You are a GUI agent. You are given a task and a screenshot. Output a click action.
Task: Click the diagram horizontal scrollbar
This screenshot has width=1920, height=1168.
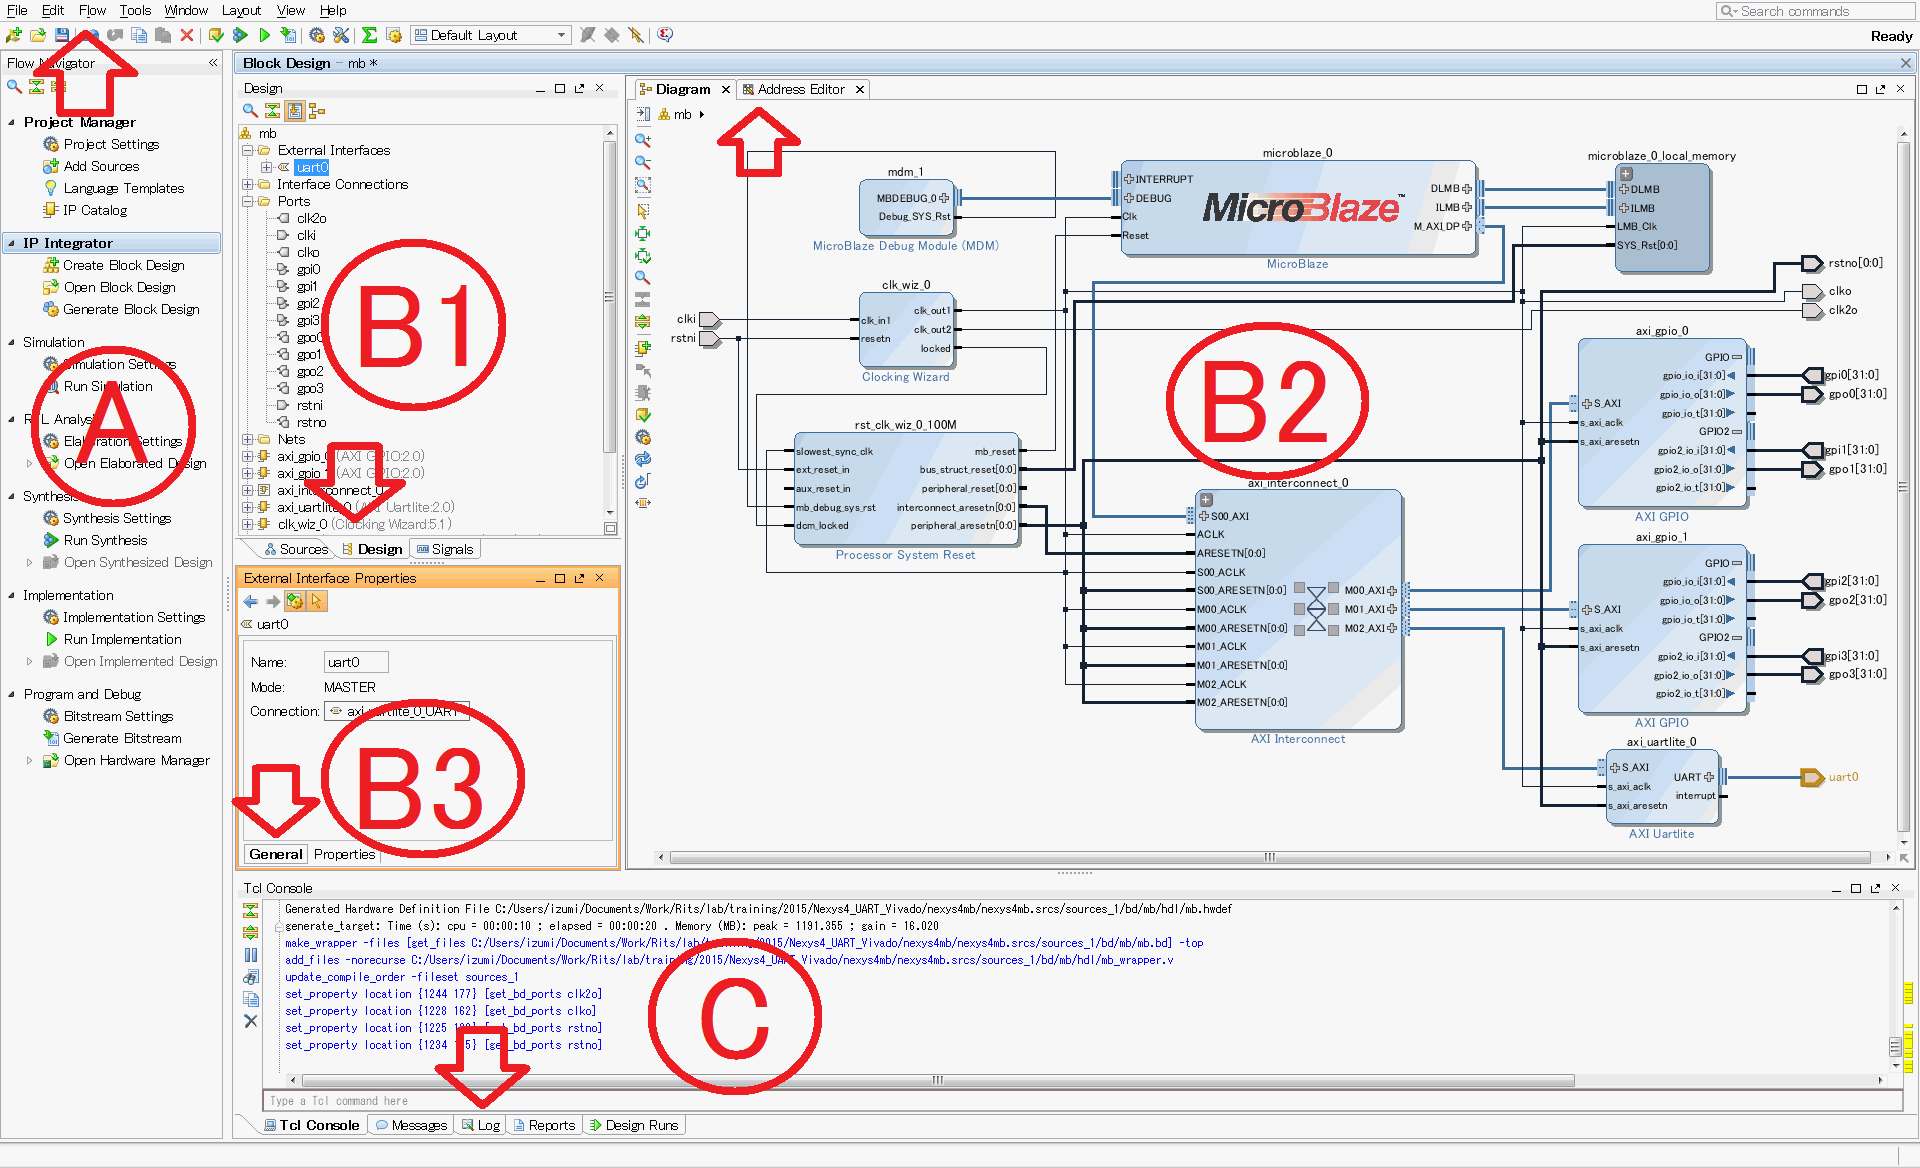[1269, 857]
